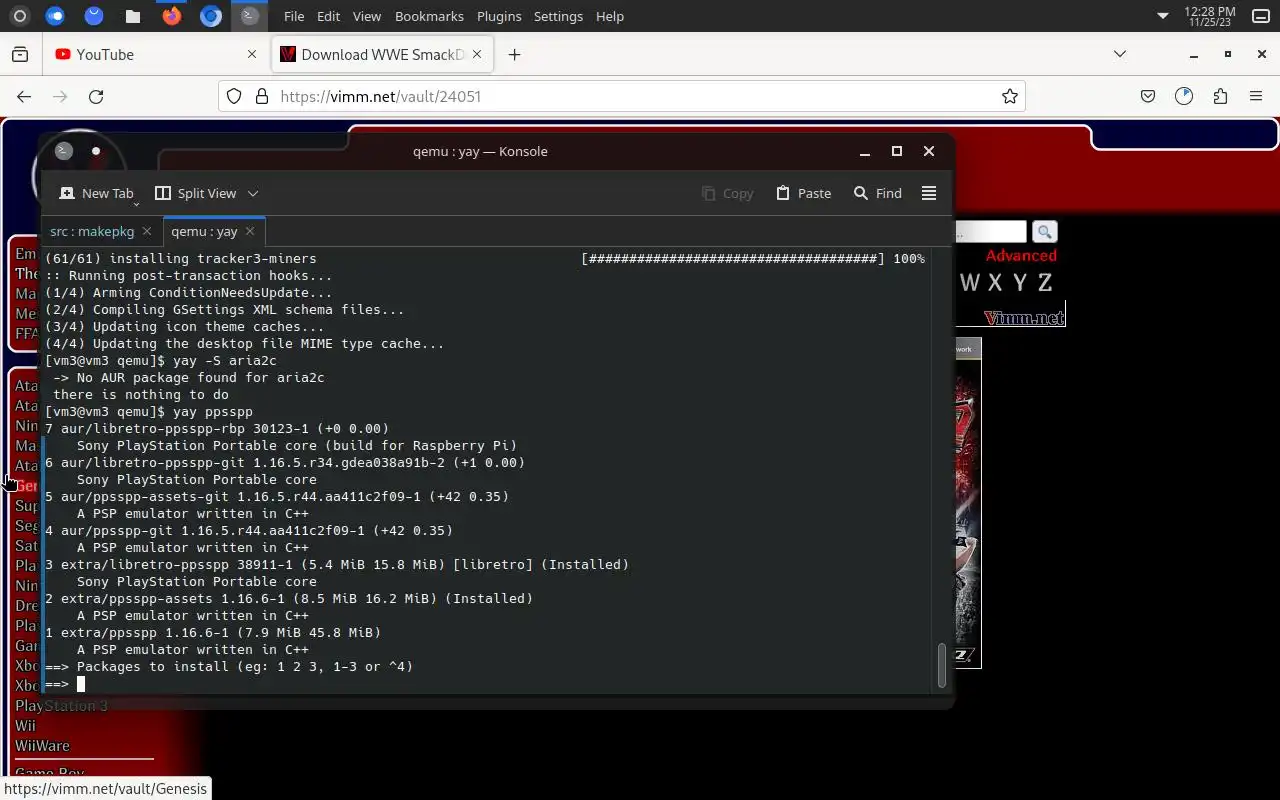Open the file manager from the top panel

(x=133, y=16)
